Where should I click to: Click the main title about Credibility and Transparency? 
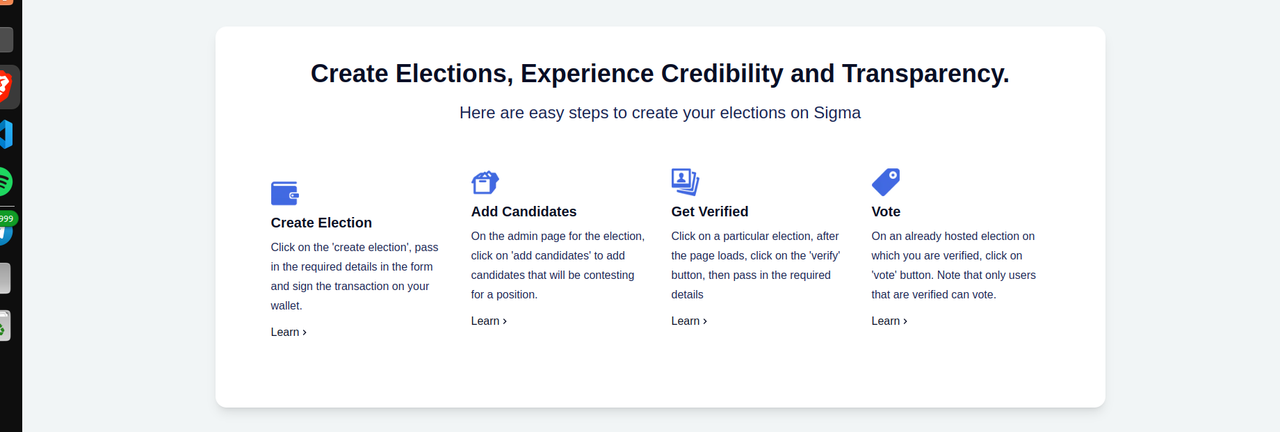coord(660,74)
